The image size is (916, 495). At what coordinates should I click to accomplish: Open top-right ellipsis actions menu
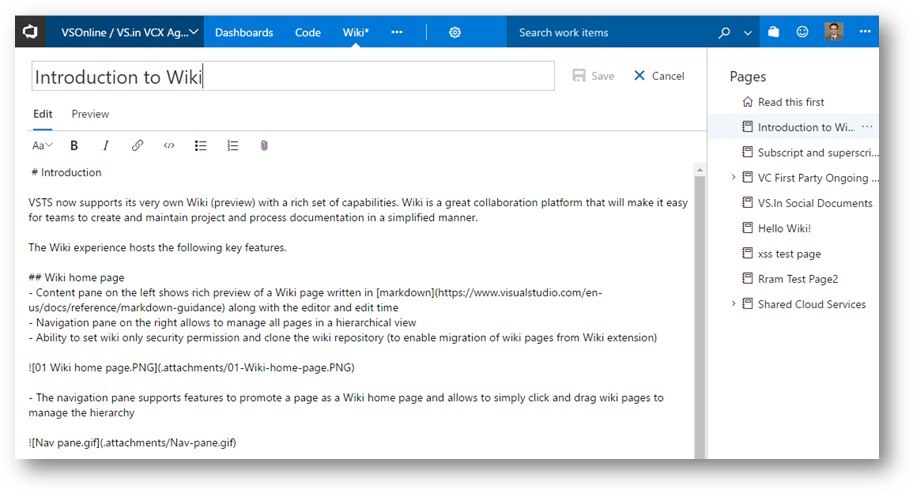[865, 32]
